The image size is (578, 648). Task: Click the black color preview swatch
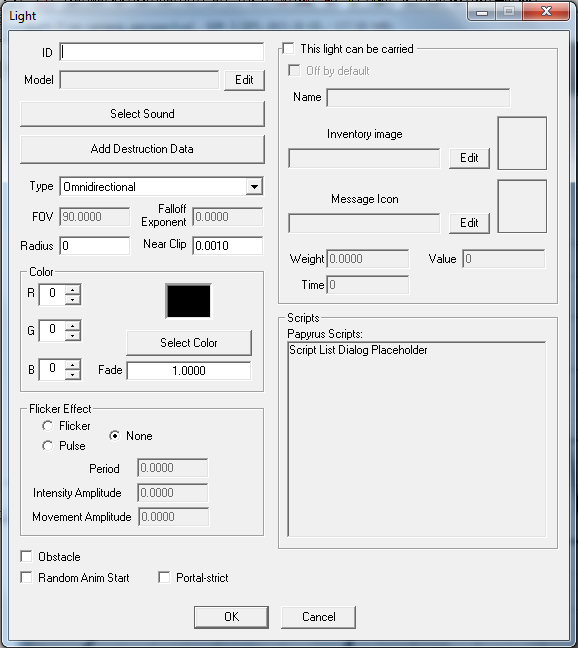point(189,301)
